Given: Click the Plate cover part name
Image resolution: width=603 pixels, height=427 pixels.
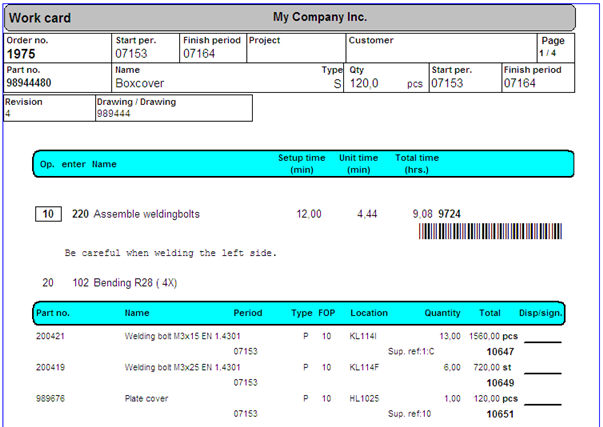Looking at the screenshot, I should (x=146, y=399).
